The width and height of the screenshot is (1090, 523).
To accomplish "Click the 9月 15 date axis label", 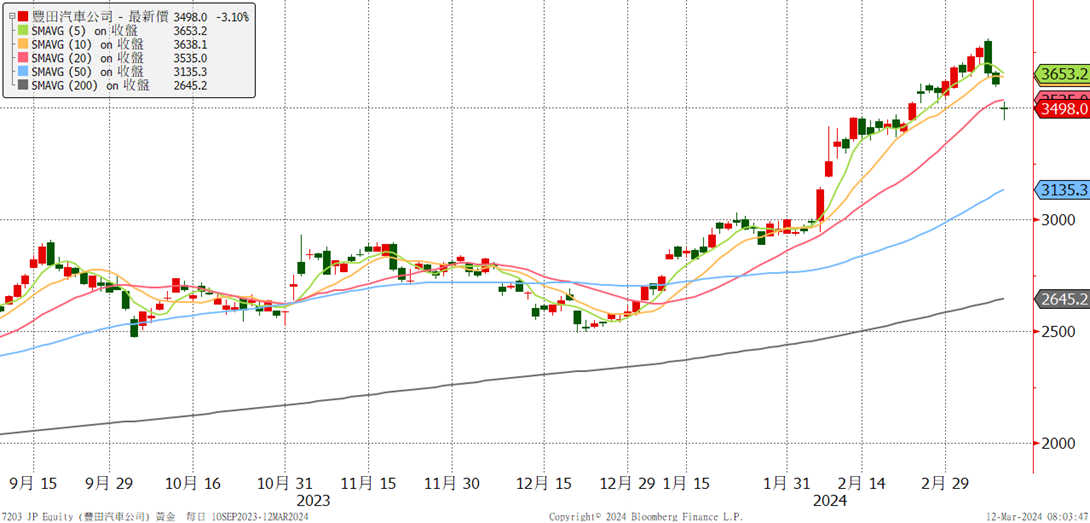I will [33, 481].
